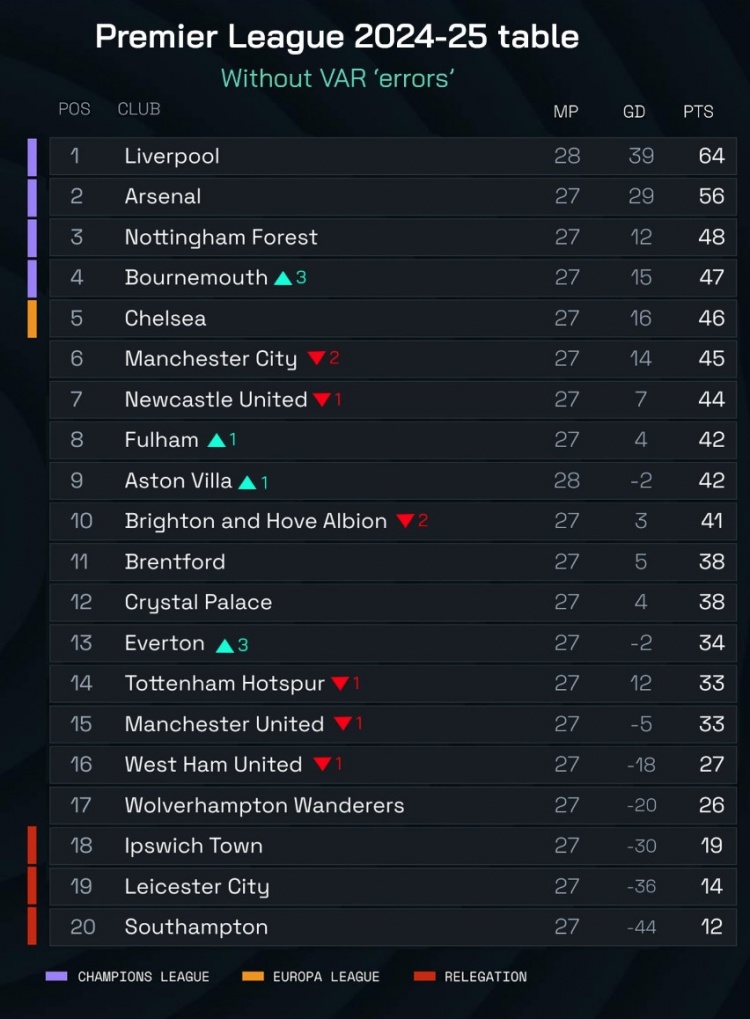Click the green up arrow next to Fulham
This screenshot has height=1019, width=750.
tap(216, 440)
